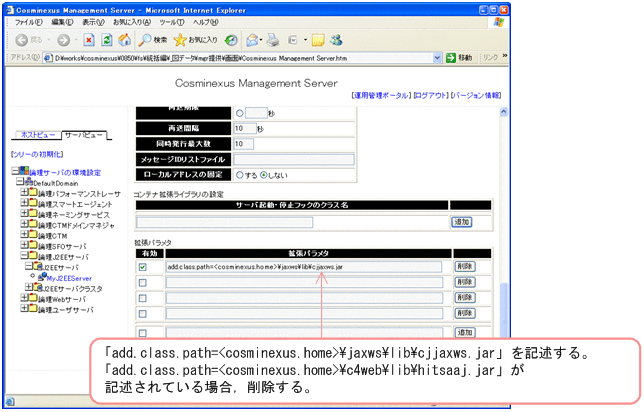The height and width of the screenshot is (412, 644).
Task: Open the address bar dropdown arrow
Action: point(576,59)
